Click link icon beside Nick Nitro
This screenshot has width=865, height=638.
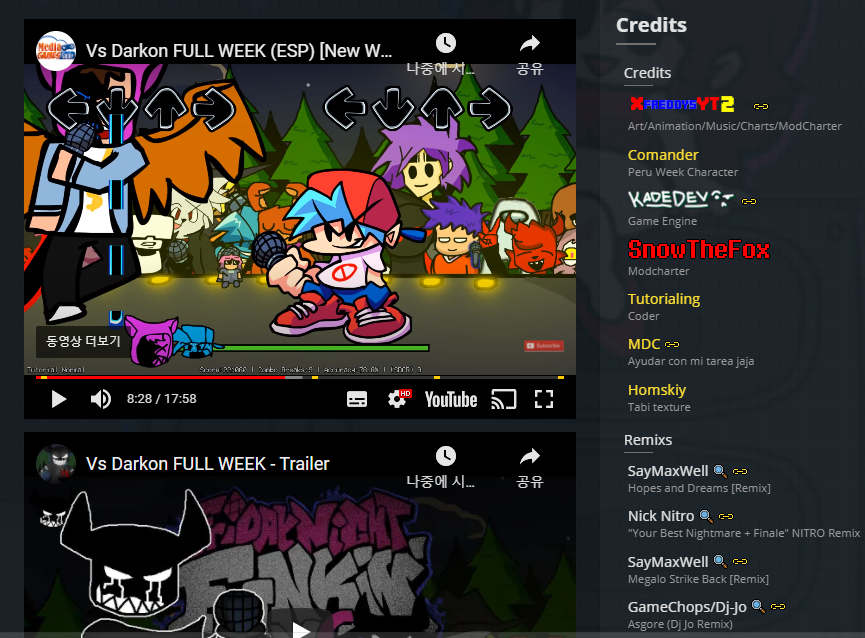click(726, 516)
